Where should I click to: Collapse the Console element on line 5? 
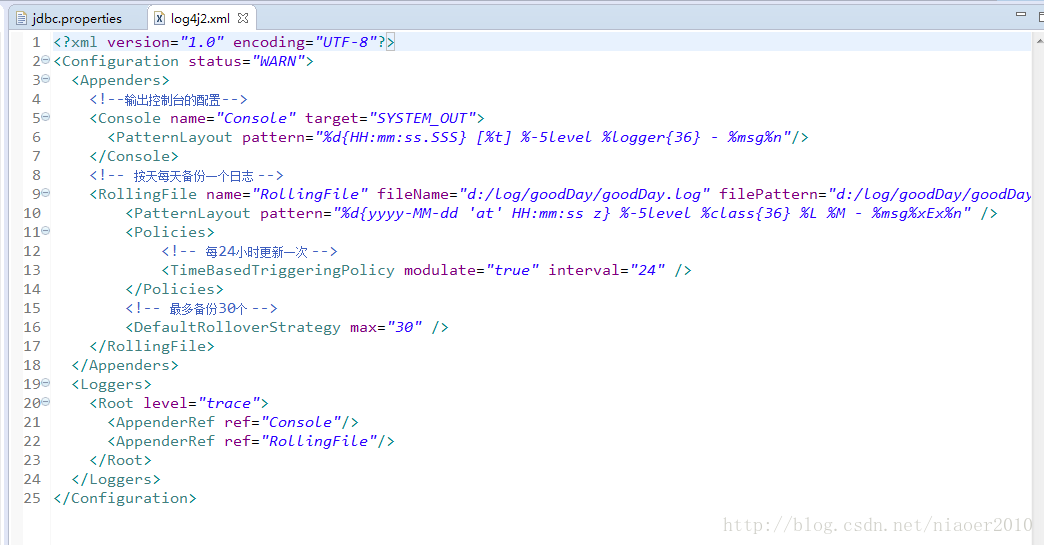click(45, 116)
